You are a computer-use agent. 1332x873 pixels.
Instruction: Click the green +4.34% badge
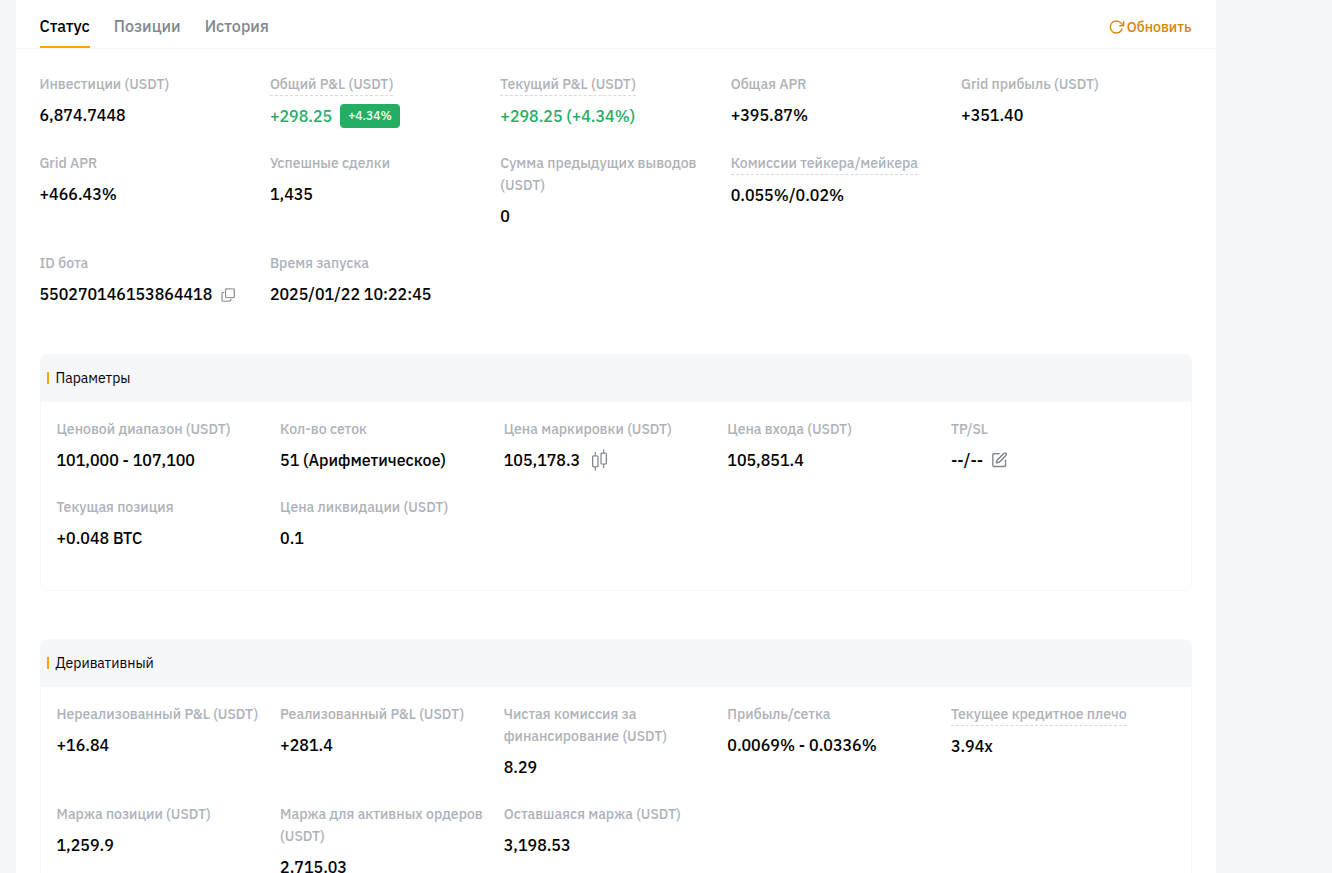click(x=370, y=116)
